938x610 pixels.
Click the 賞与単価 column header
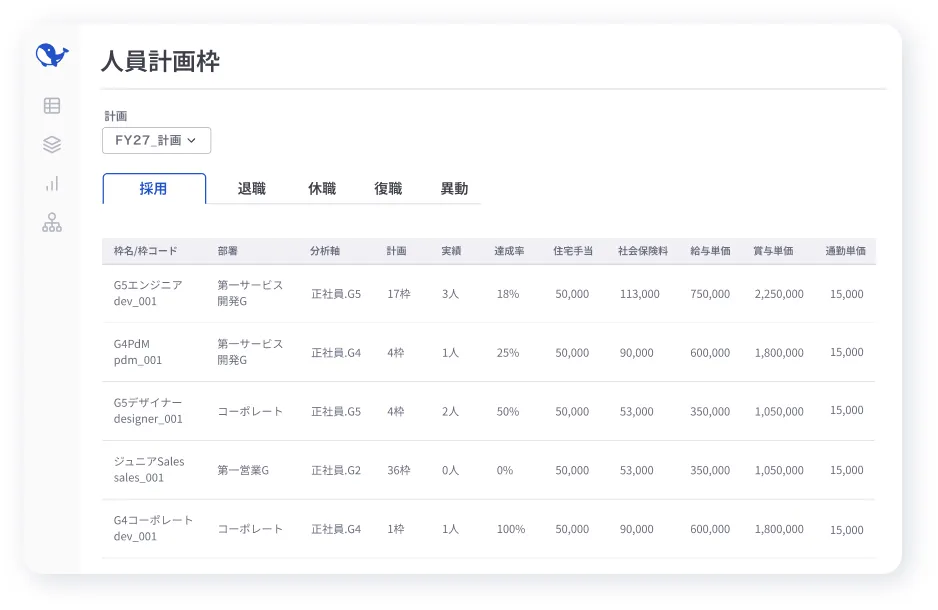[x=773, y=251]
